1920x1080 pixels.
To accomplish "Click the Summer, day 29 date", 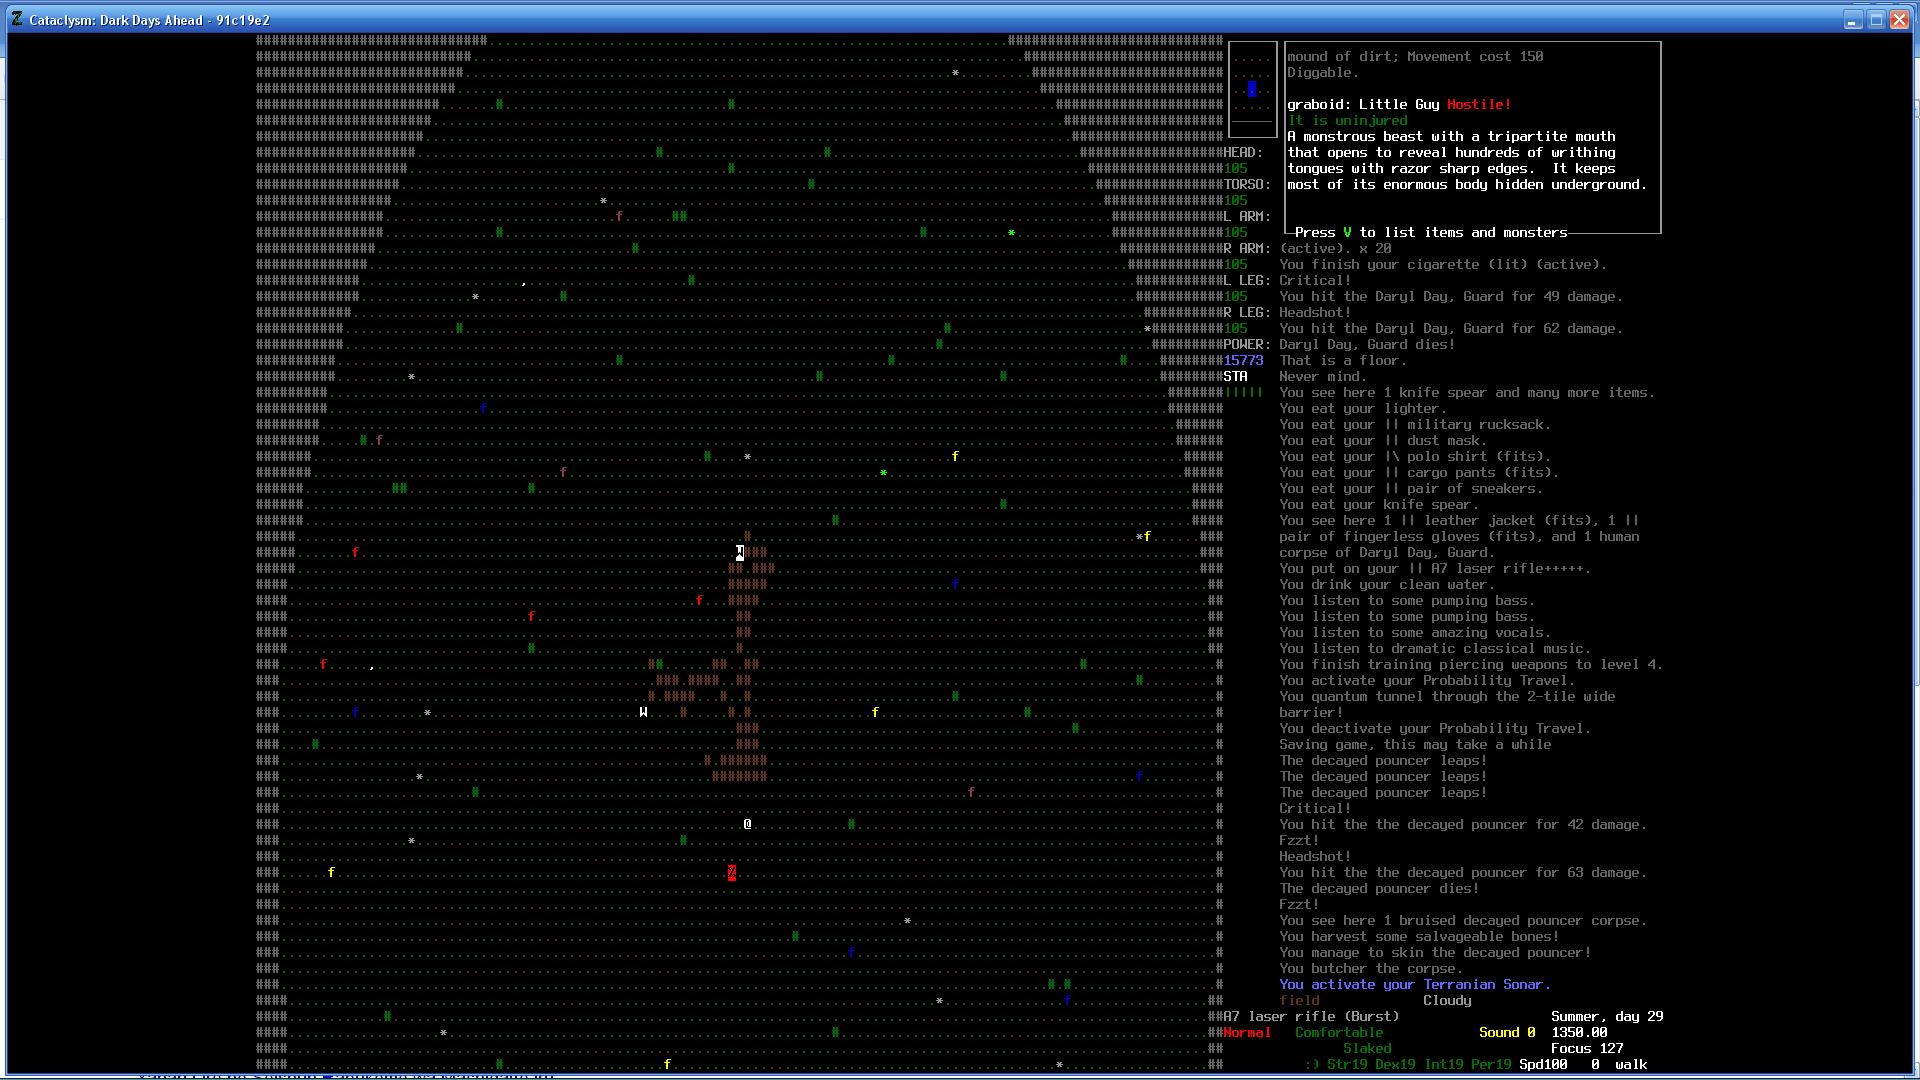I will coord(1606,1016).
